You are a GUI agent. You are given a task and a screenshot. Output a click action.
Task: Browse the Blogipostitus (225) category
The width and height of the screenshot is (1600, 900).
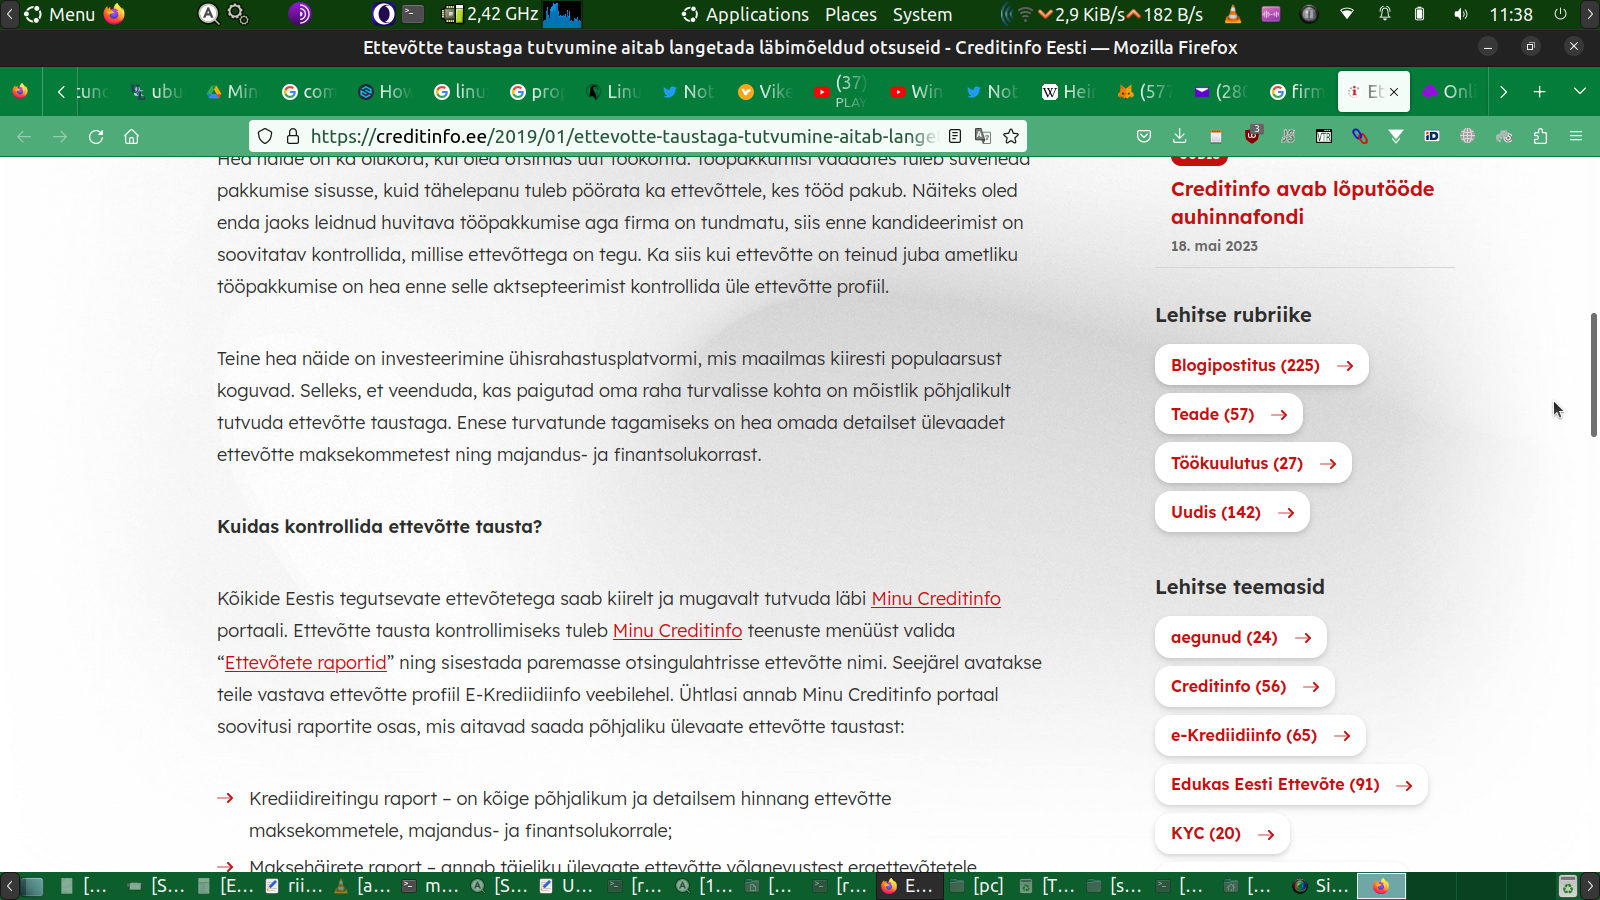[x=1261, y=365]
